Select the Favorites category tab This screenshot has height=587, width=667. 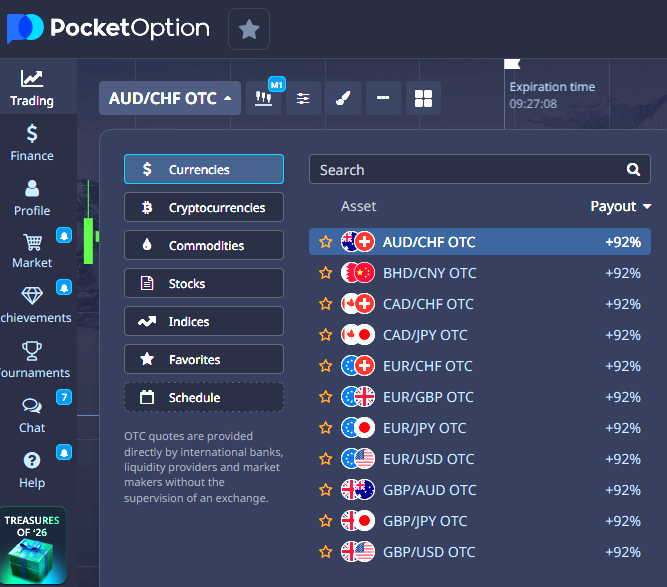(x=204, y=359)
